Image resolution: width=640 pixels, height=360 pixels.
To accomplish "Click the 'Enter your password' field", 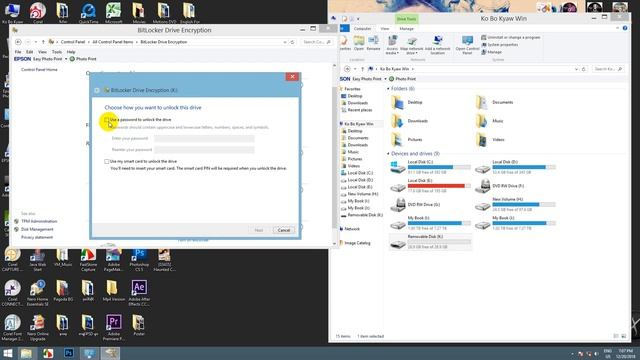I will 204,139.
